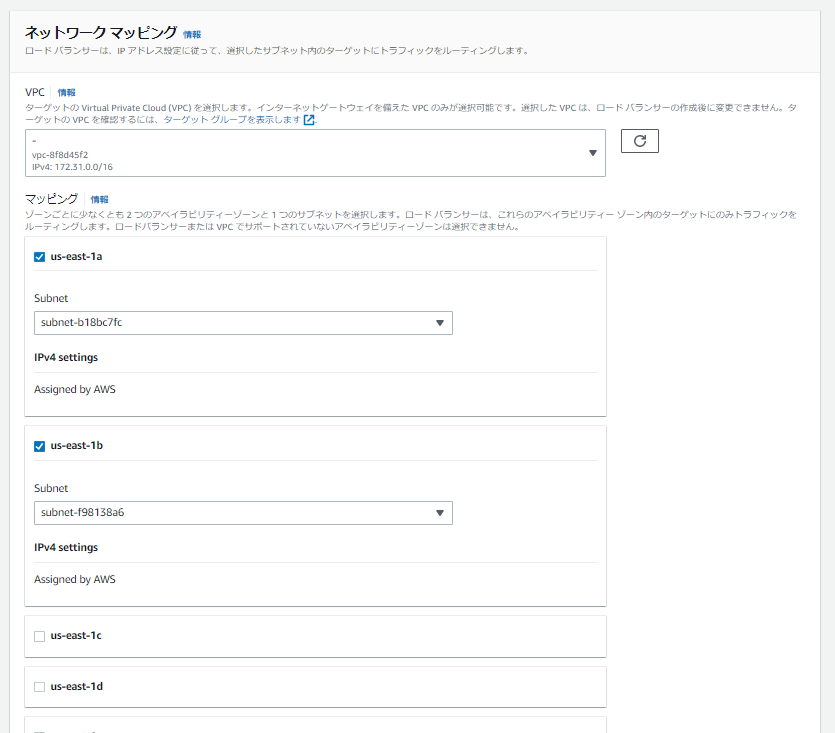Viewport: 835px width, 733px height.
Task: Enable the us-east-1d availability zone
Action: (39, 687)
